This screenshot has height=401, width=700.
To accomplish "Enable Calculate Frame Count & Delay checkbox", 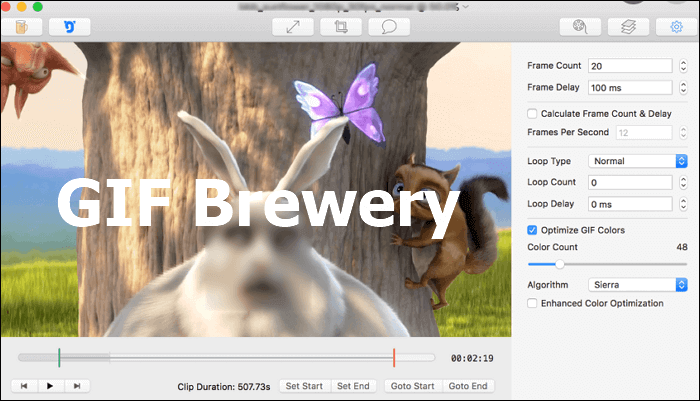I will pyautogui.click(x=532, y=114).
